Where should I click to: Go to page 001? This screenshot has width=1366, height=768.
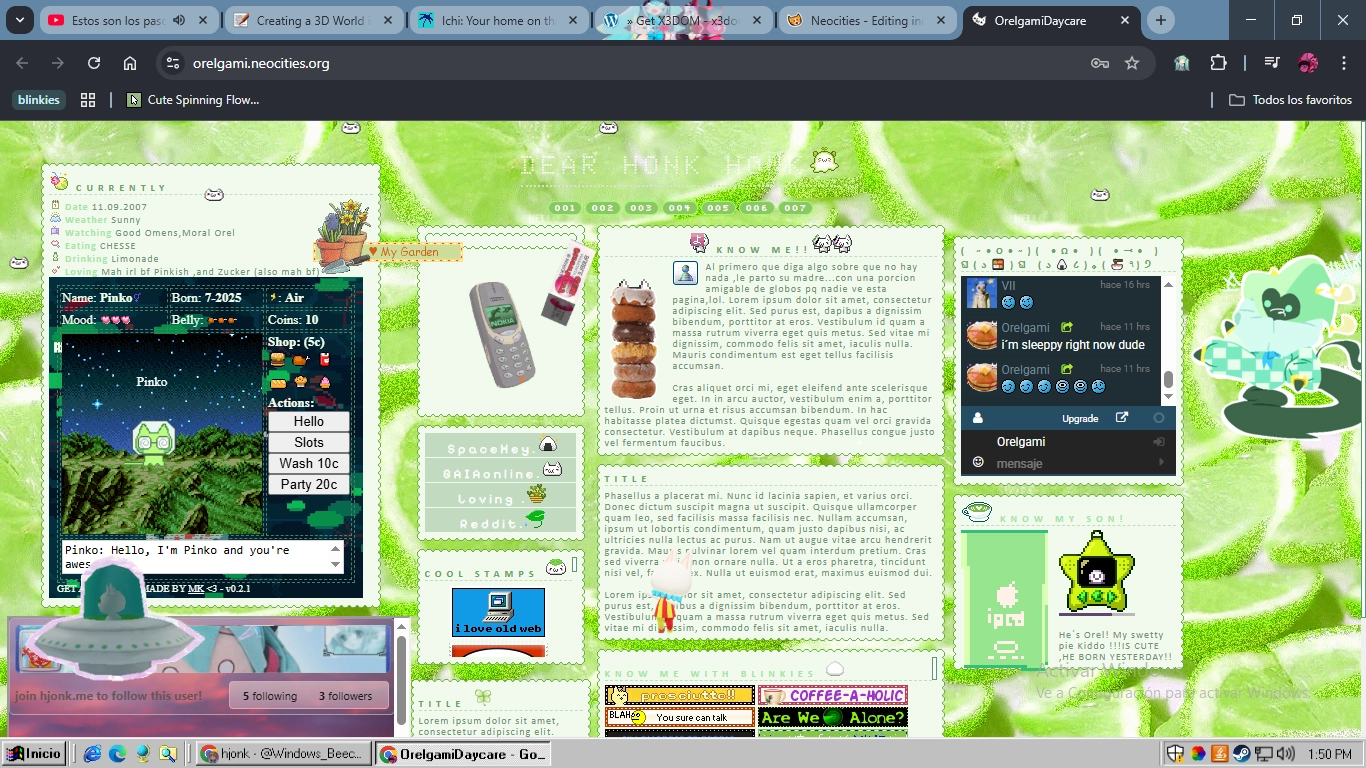[565, 208]
